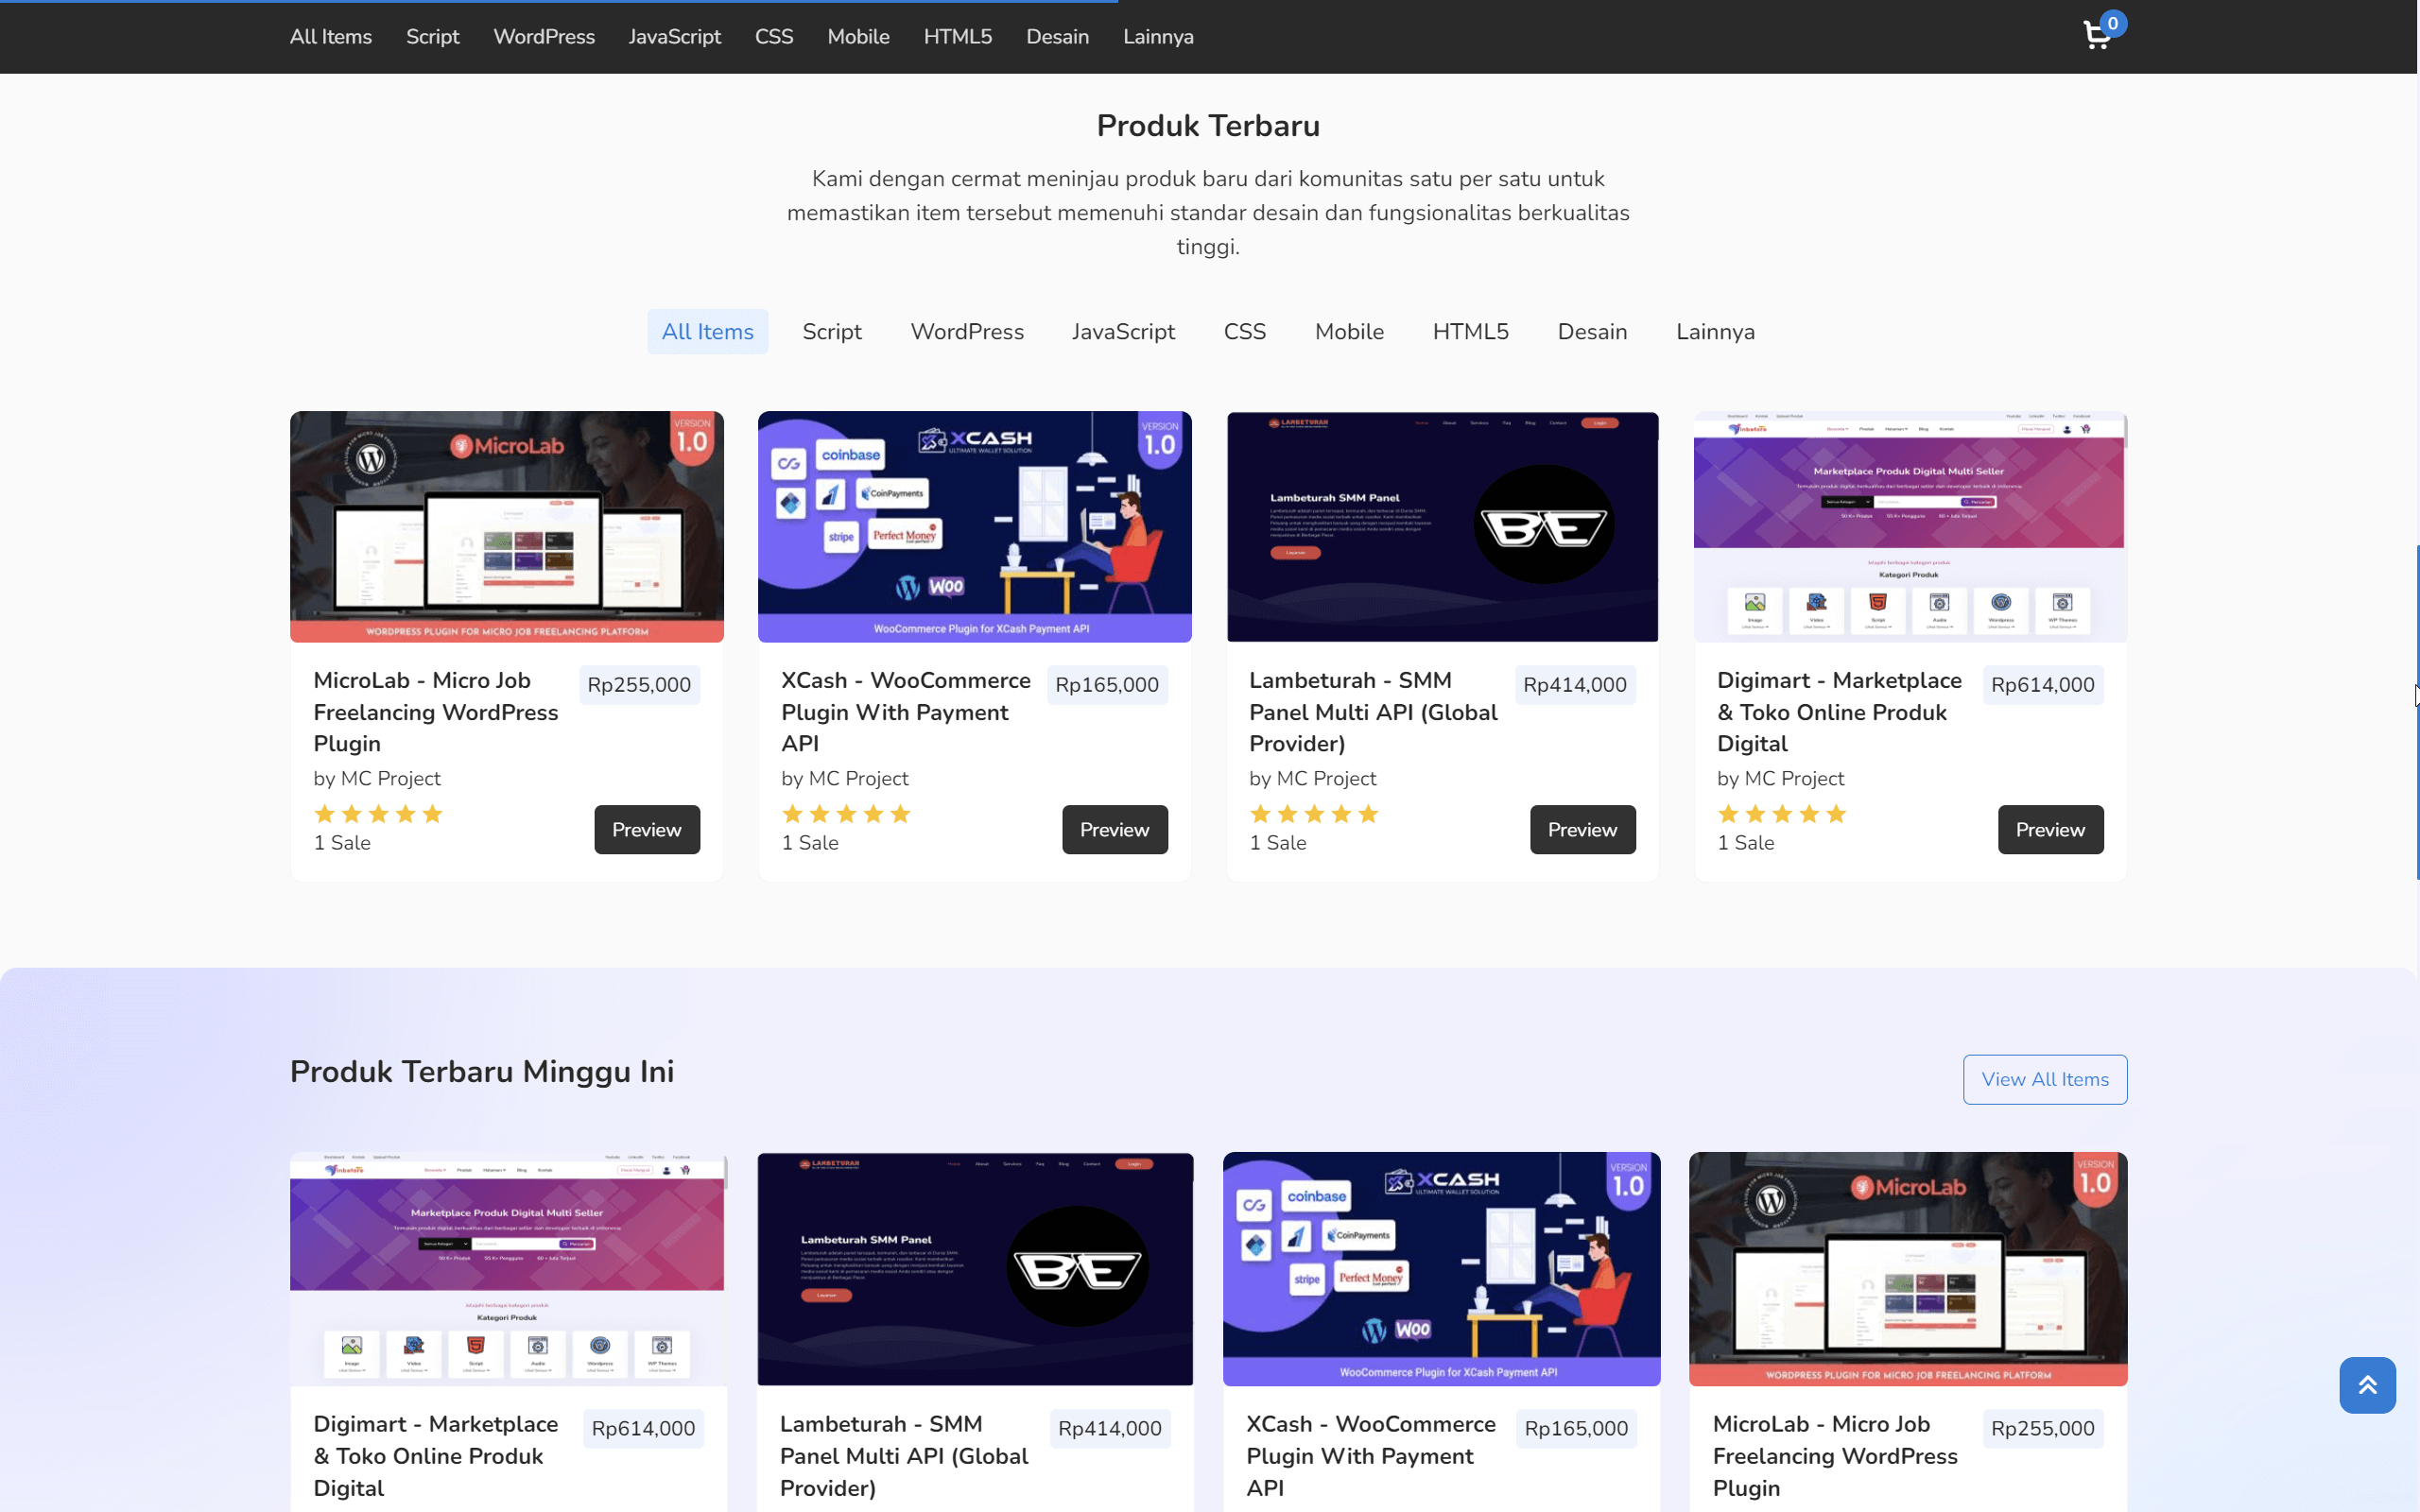The width and height of the screenshot is (2420, 1512).
Task: Select the HTML5 filter tab under Produk Terbaru
Action: tap(1470, 331)
